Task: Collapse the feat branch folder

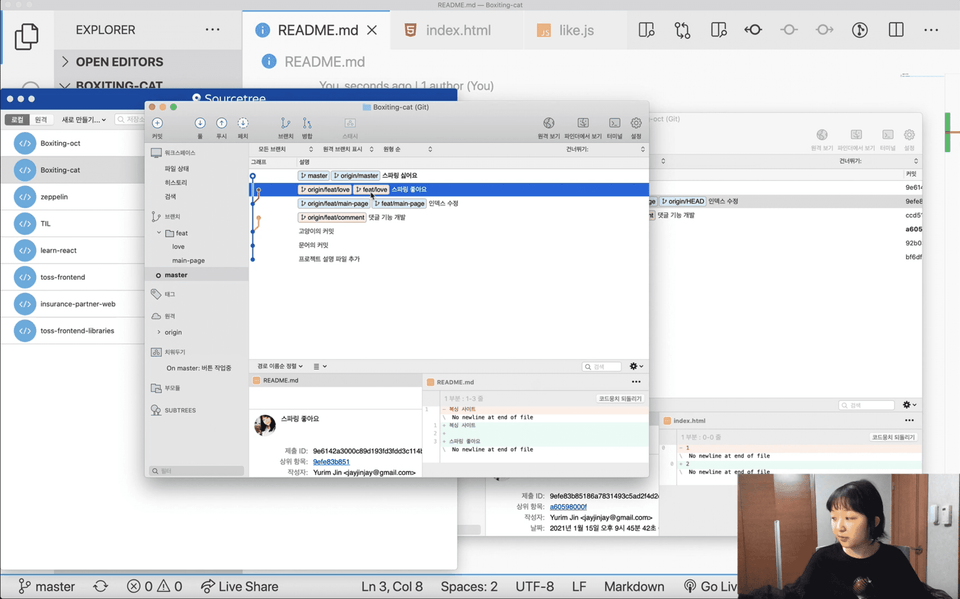Action: 159,233
